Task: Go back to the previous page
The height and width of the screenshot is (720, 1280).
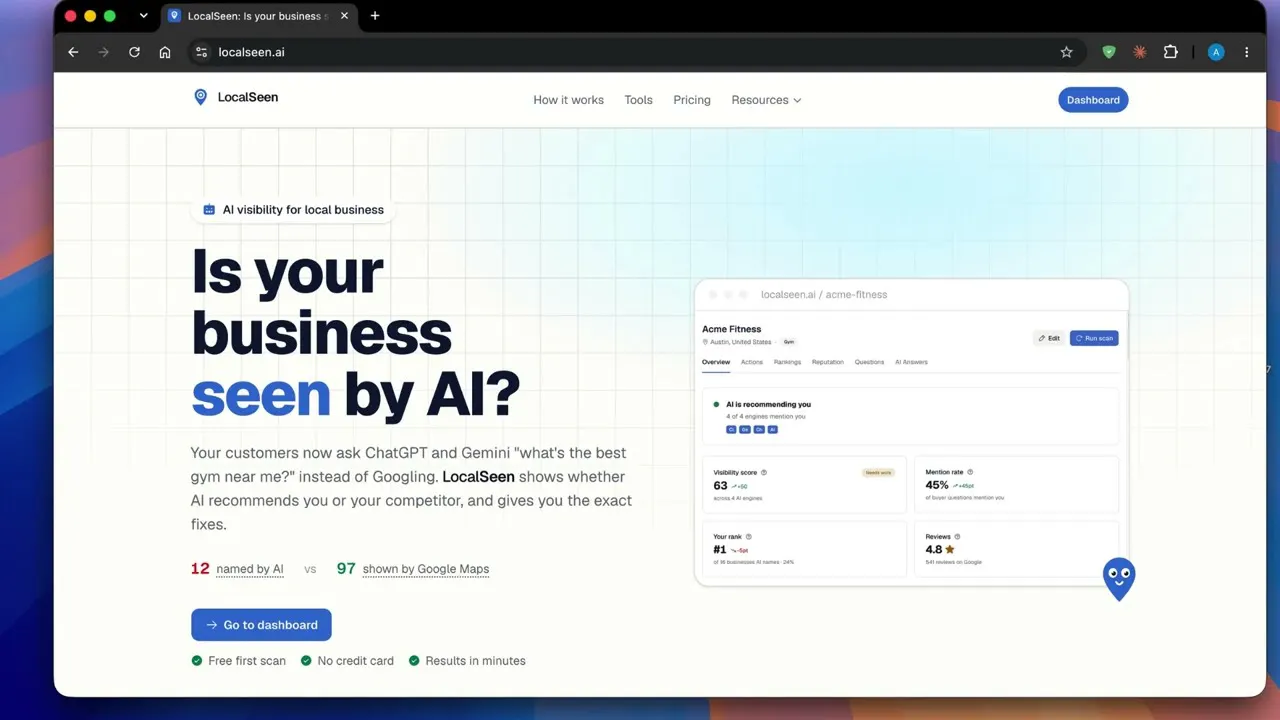Action: coord(73,52)
